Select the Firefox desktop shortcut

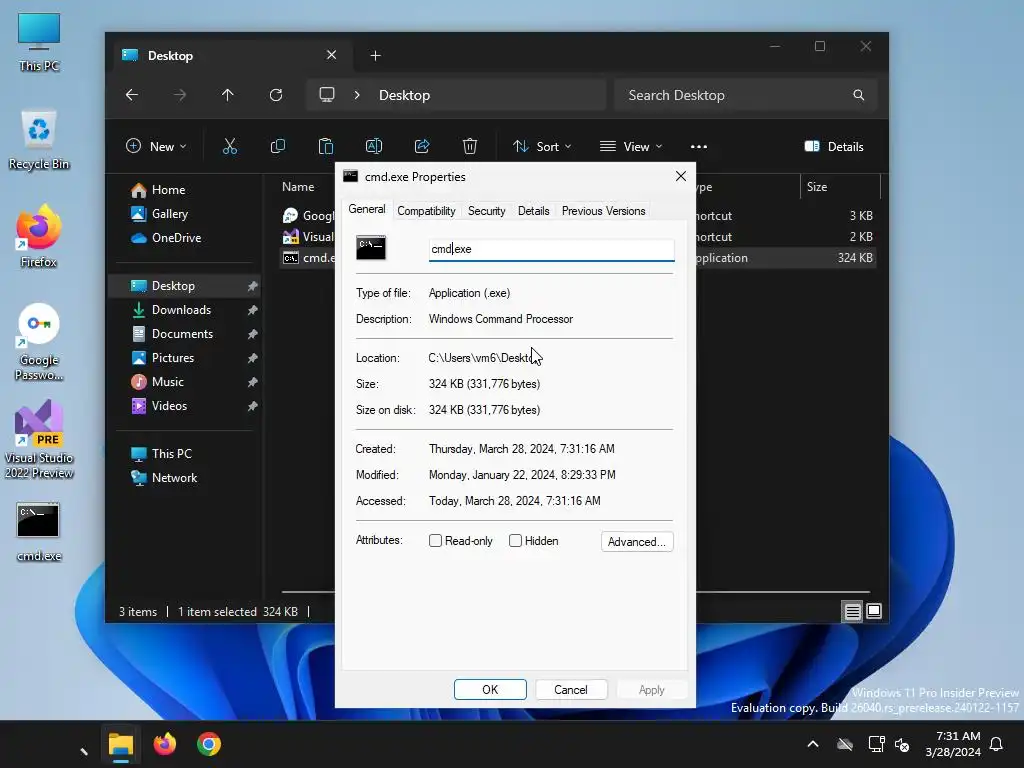tap(39, 237)
